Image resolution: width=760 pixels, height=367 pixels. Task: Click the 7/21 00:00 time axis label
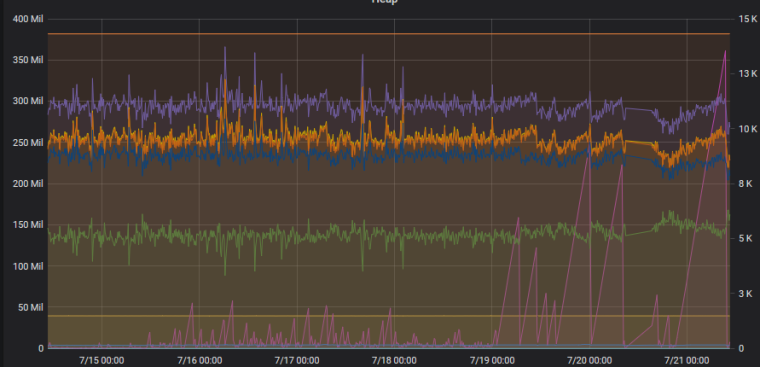pos(687,361)
